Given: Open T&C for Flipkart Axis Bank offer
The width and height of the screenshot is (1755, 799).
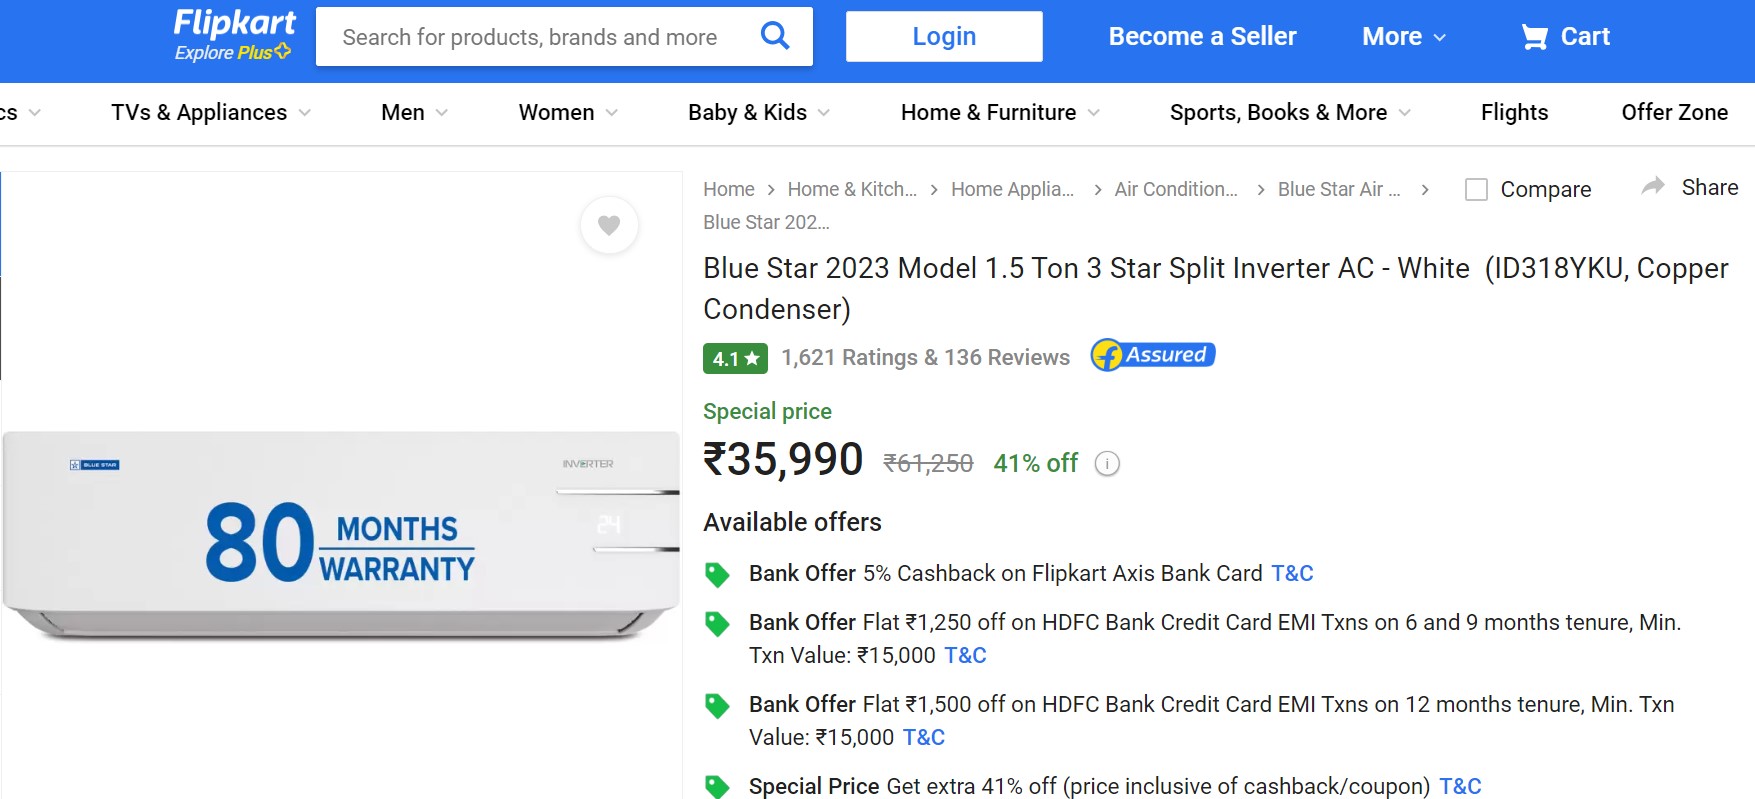Looking at the screenshot, I should pos(1292,573).
